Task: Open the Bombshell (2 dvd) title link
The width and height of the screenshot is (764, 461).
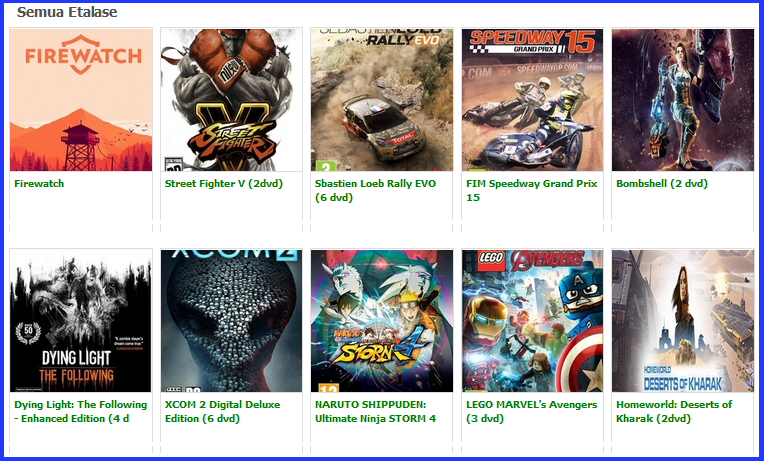Action: pos(662,184)
